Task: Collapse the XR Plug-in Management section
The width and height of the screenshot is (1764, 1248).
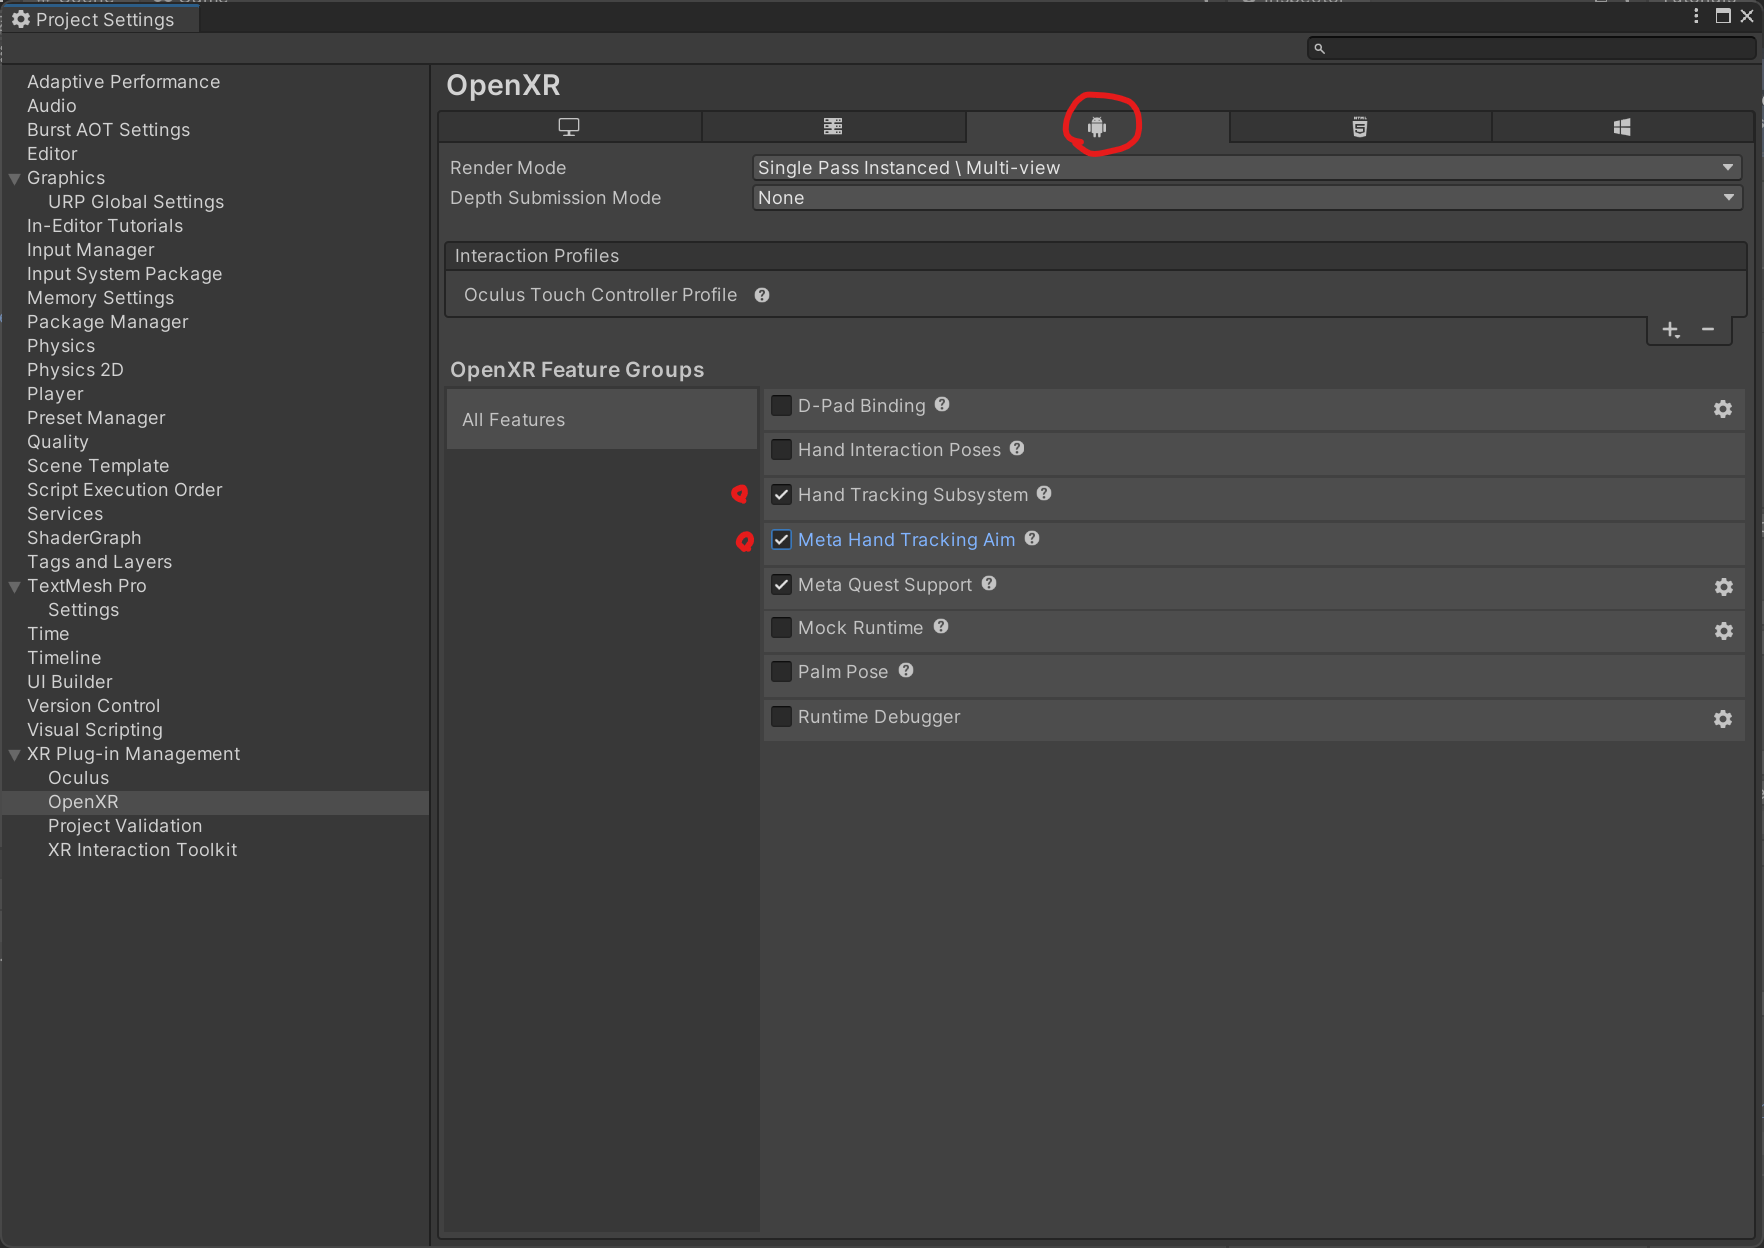Action: pyautogui.click(x=15, y=755)
